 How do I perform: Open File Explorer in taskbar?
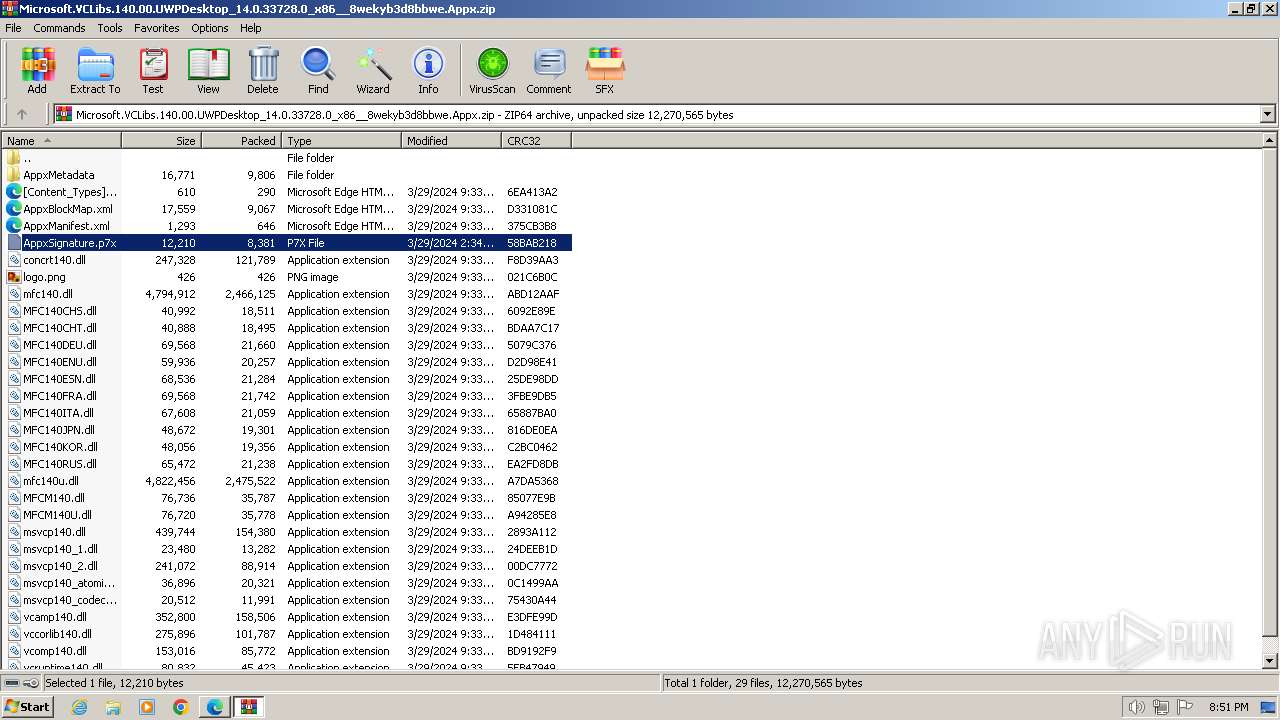click(113, 707)
